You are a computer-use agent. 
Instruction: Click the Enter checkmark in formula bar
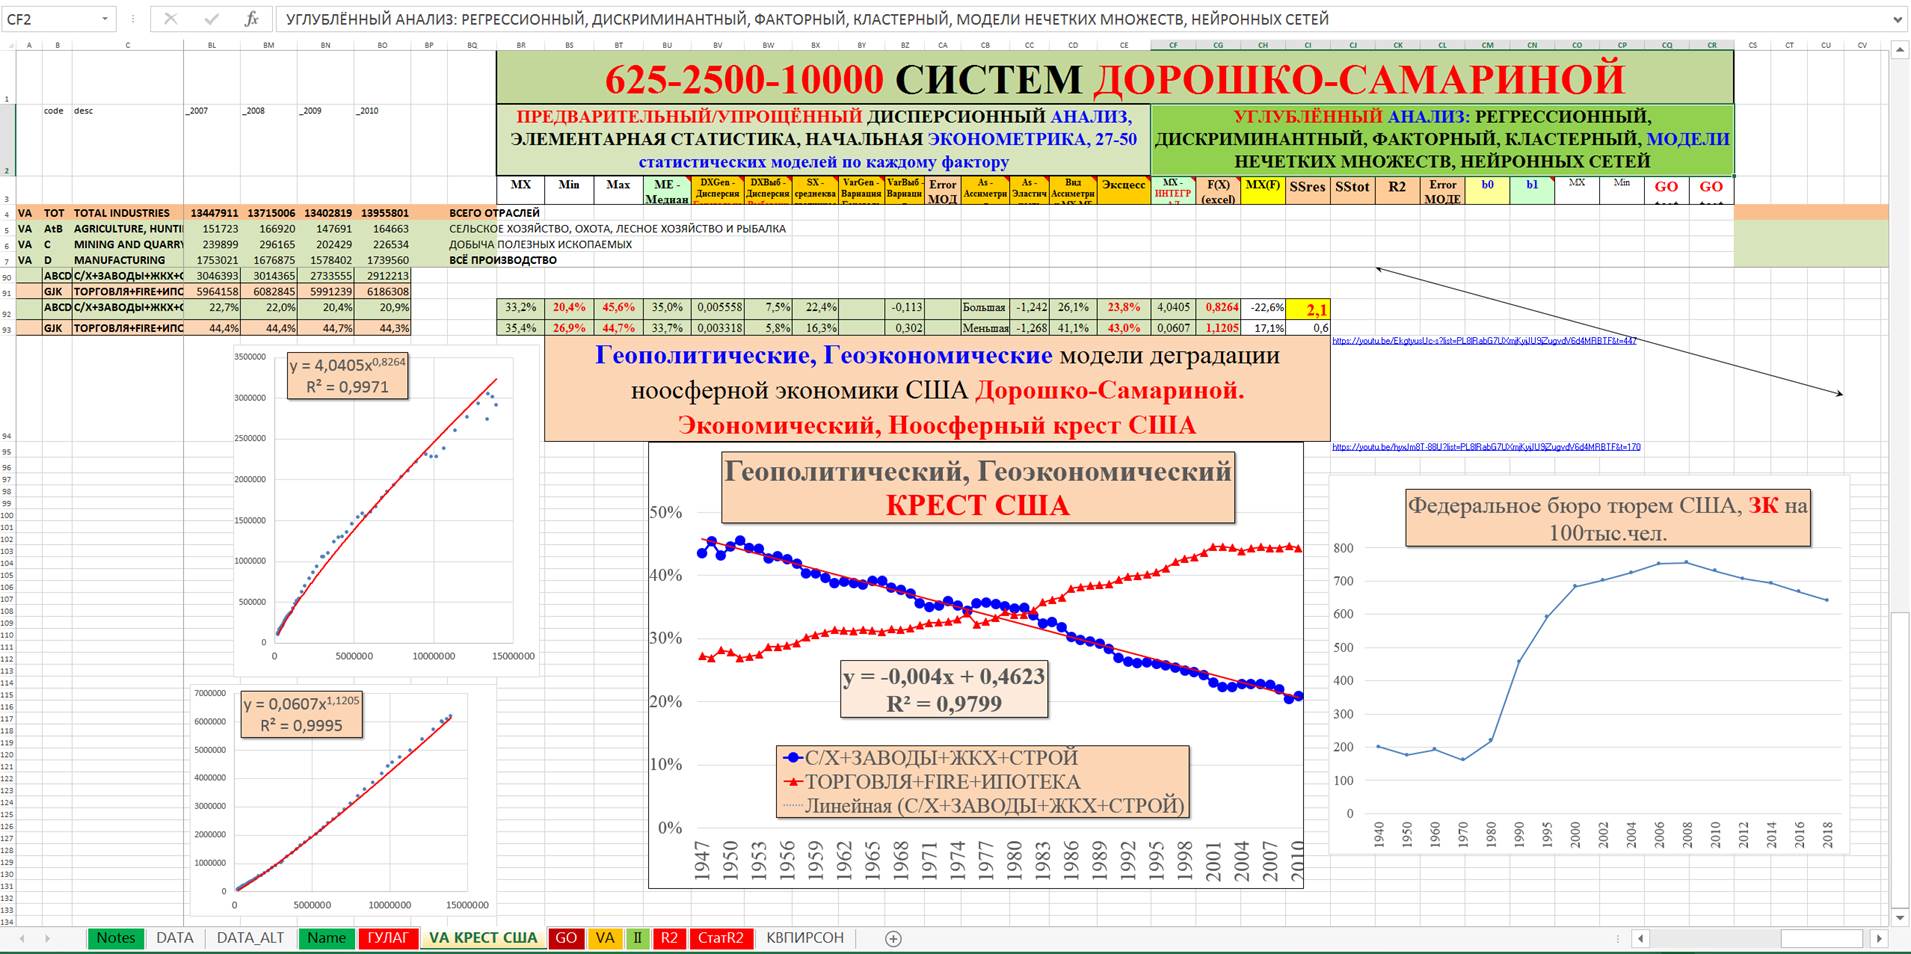coord(211,19)
